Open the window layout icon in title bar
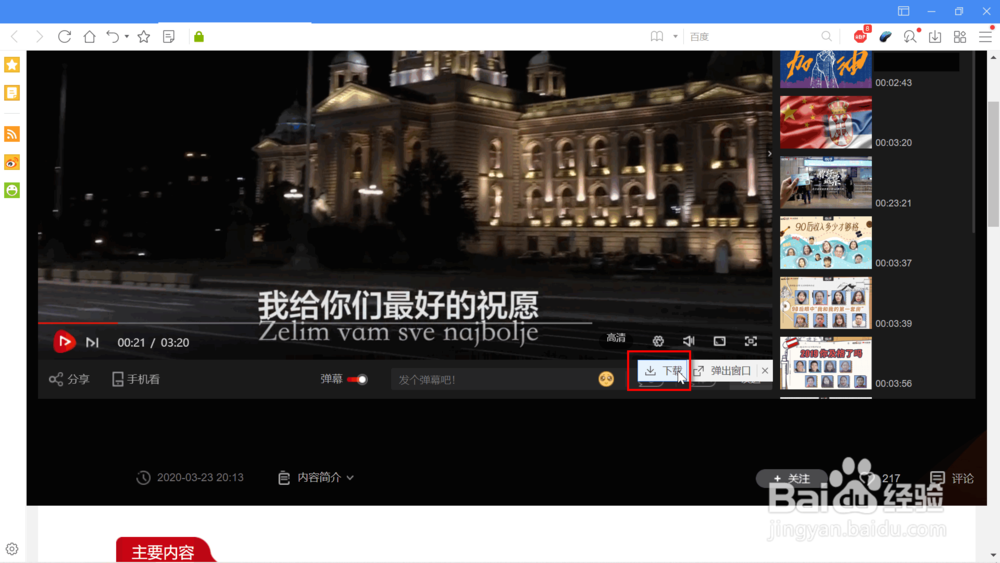 pyautogui.click(x=904, y=11)
